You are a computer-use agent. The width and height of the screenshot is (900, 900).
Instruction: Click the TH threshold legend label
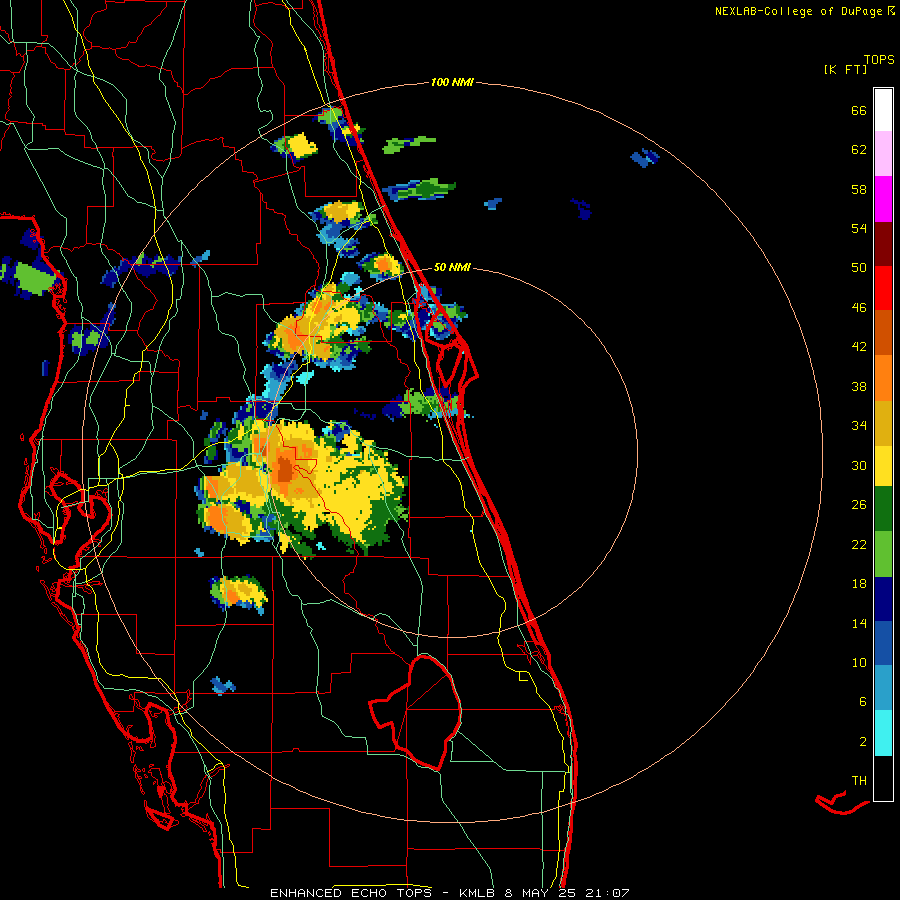pyautogui.click(x=859, y=781)
